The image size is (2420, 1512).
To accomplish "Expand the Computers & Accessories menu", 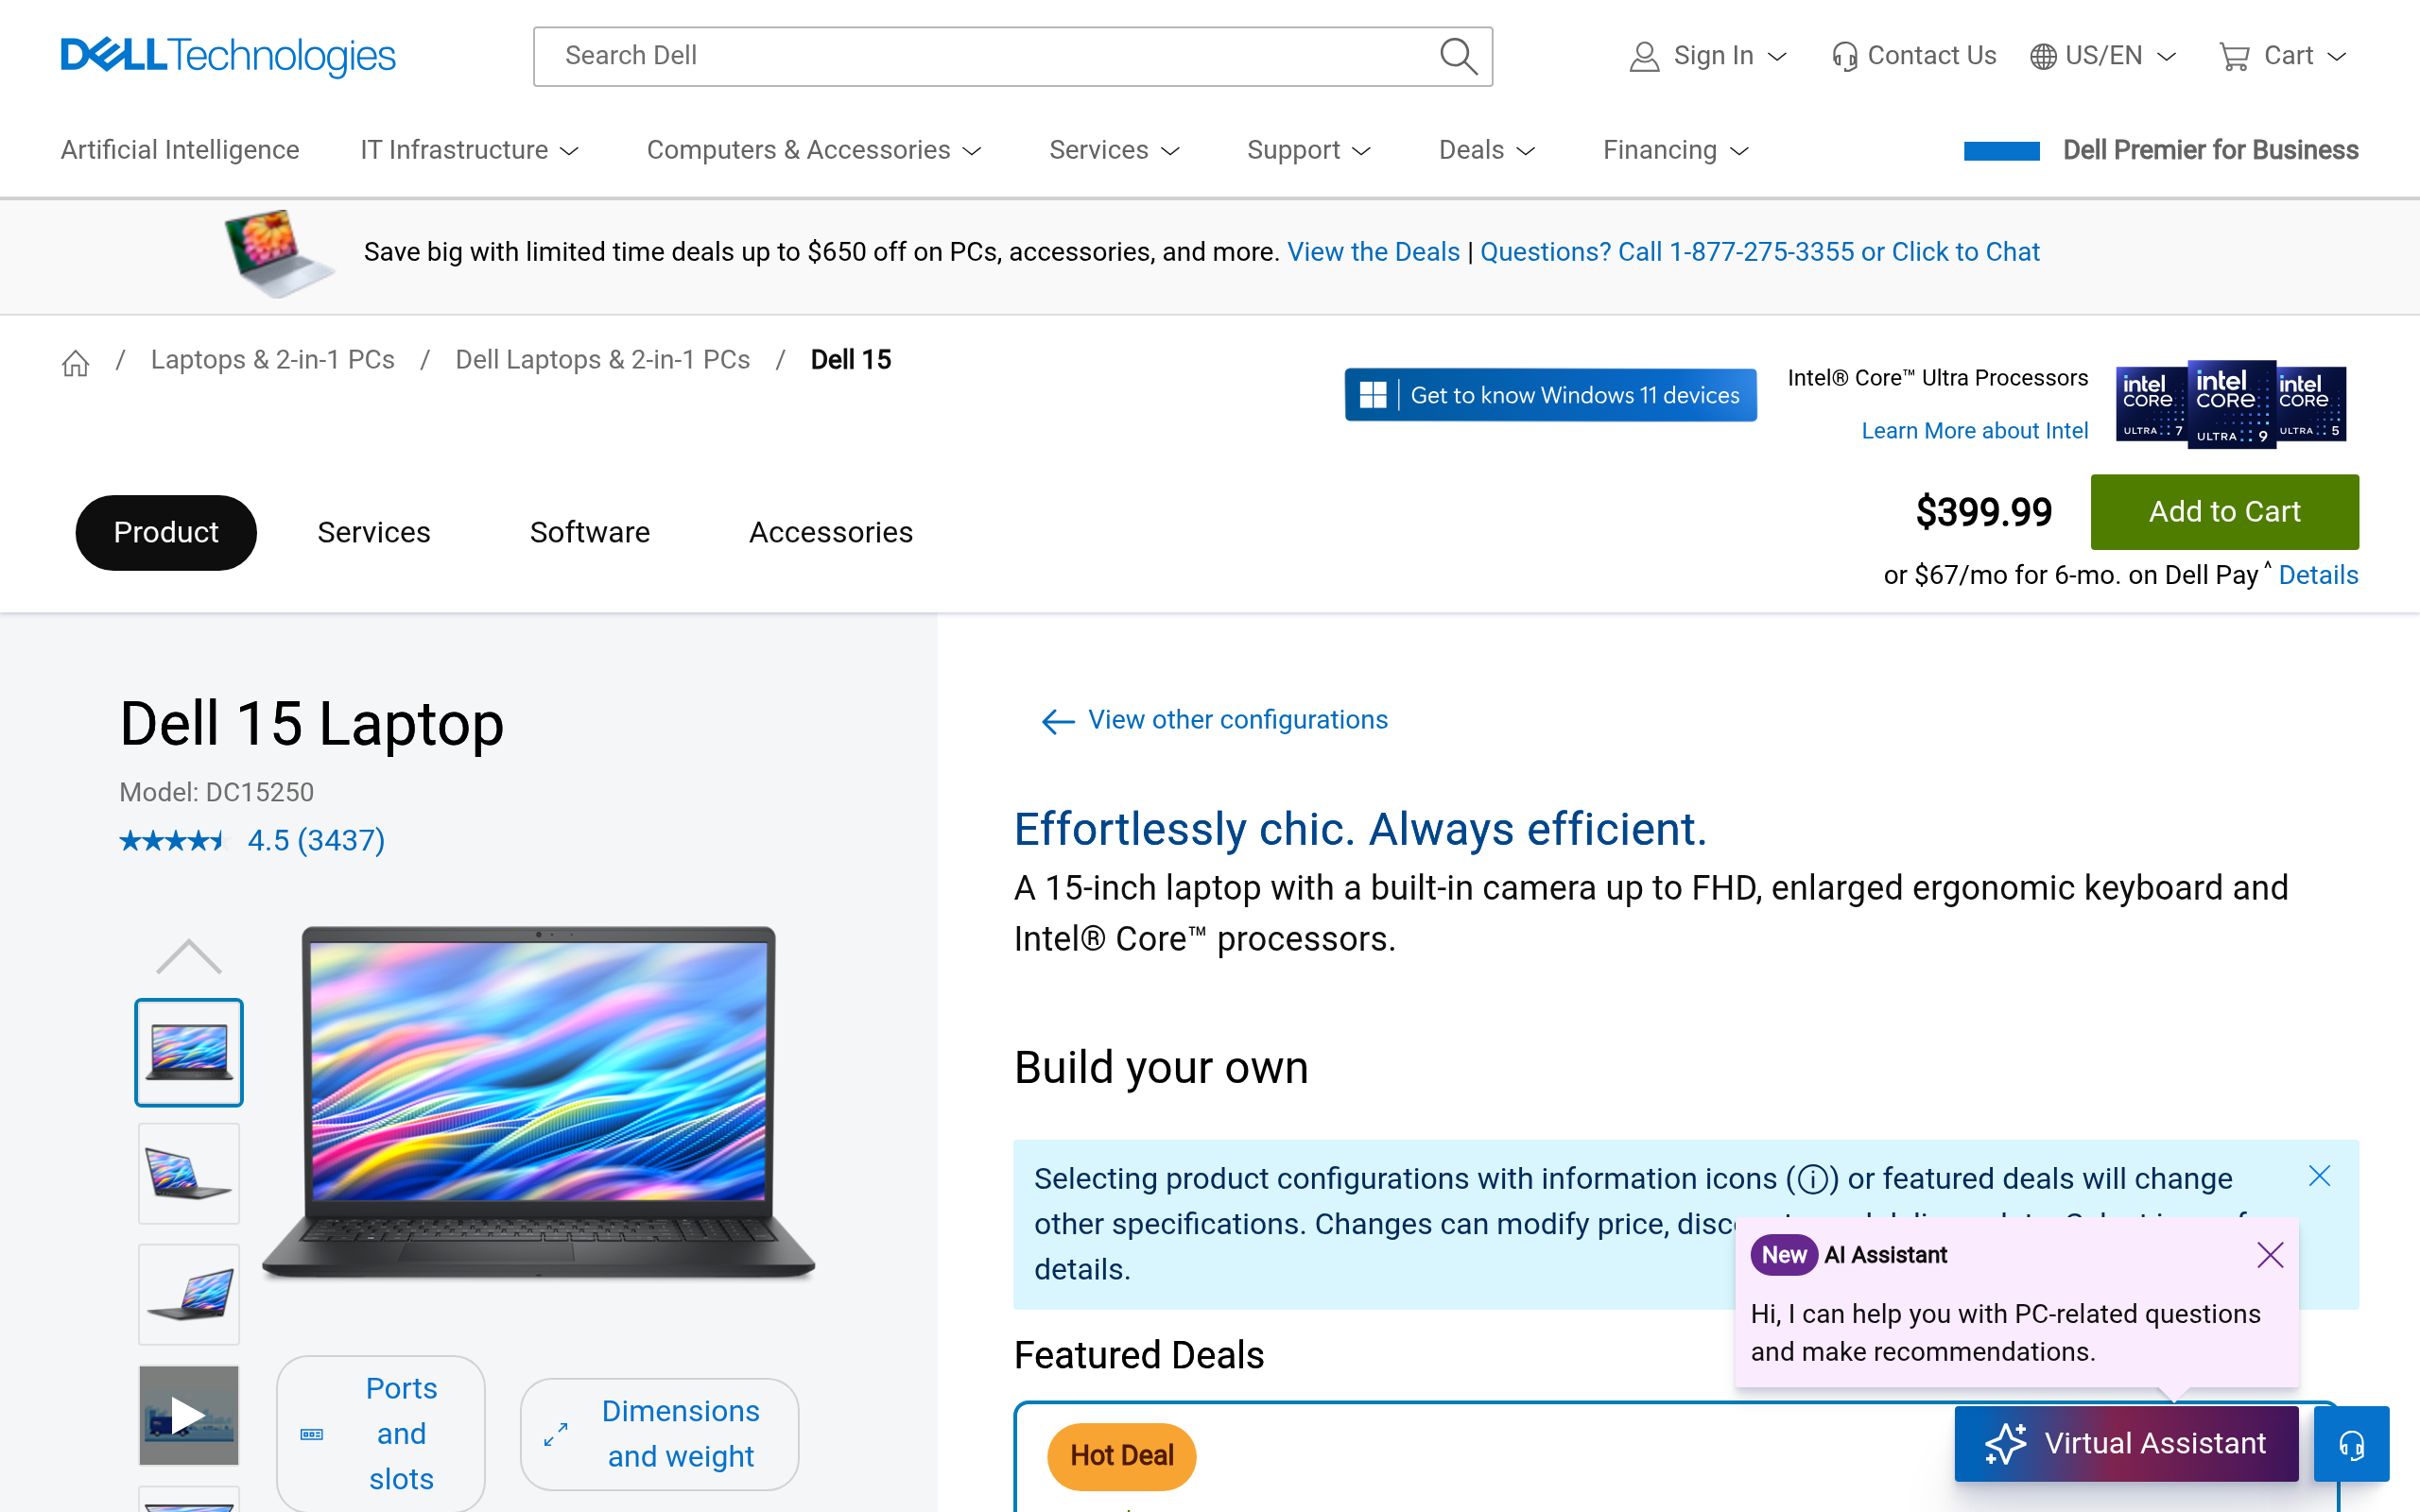I will point(813,150).
